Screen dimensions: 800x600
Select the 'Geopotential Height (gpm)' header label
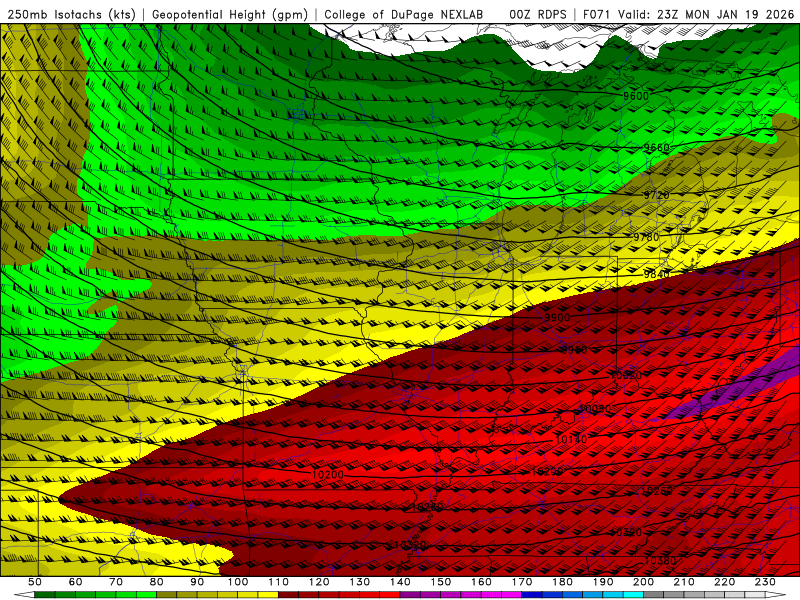pyautogui.click(x=230, y=15)
